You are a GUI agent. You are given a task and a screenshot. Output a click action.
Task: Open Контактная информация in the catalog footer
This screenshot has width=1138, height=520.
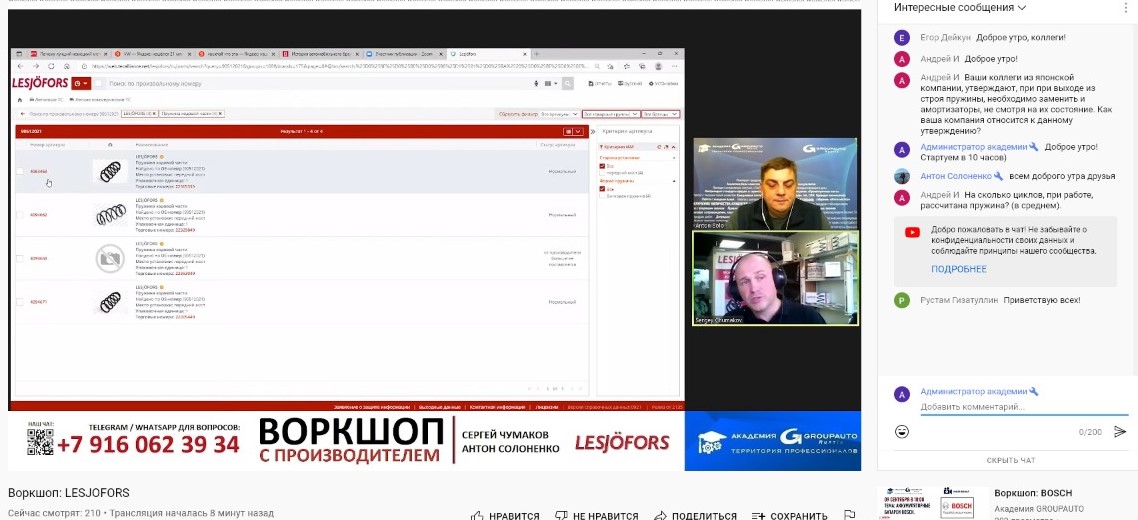499,407
